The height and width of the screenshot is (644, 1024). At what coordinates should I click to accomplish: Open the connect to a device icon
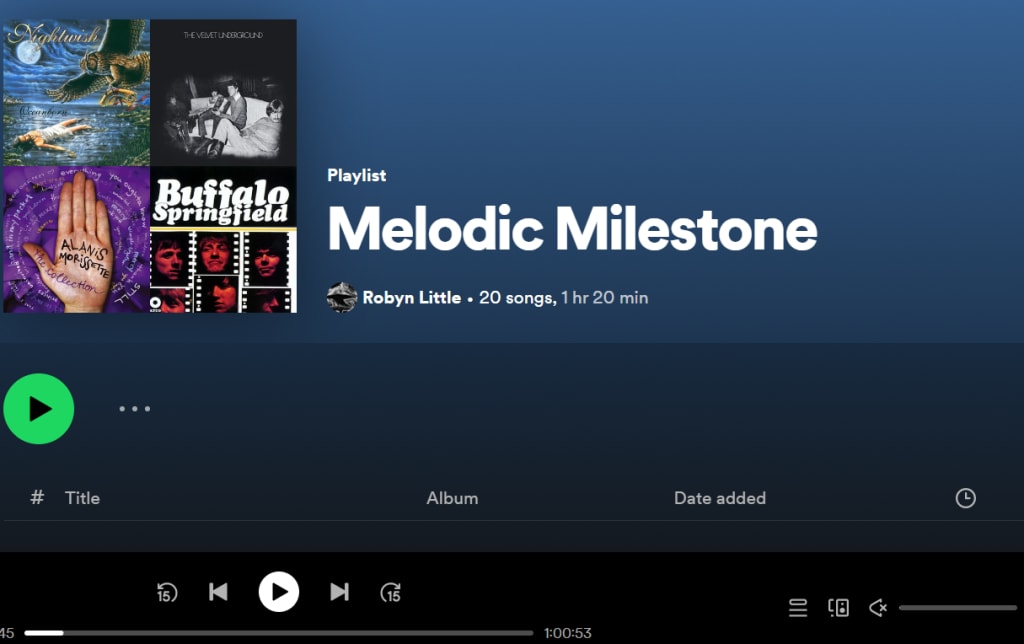[839, 607]
